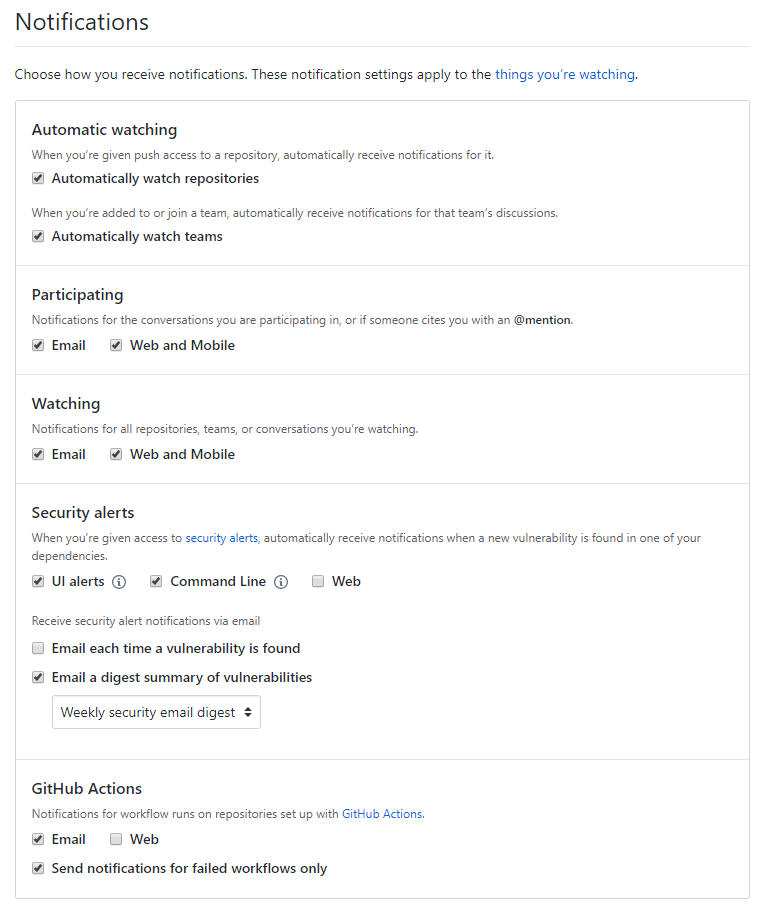
Task: Disable Email for GitHub Actions notifications
Action: [38, 840]
